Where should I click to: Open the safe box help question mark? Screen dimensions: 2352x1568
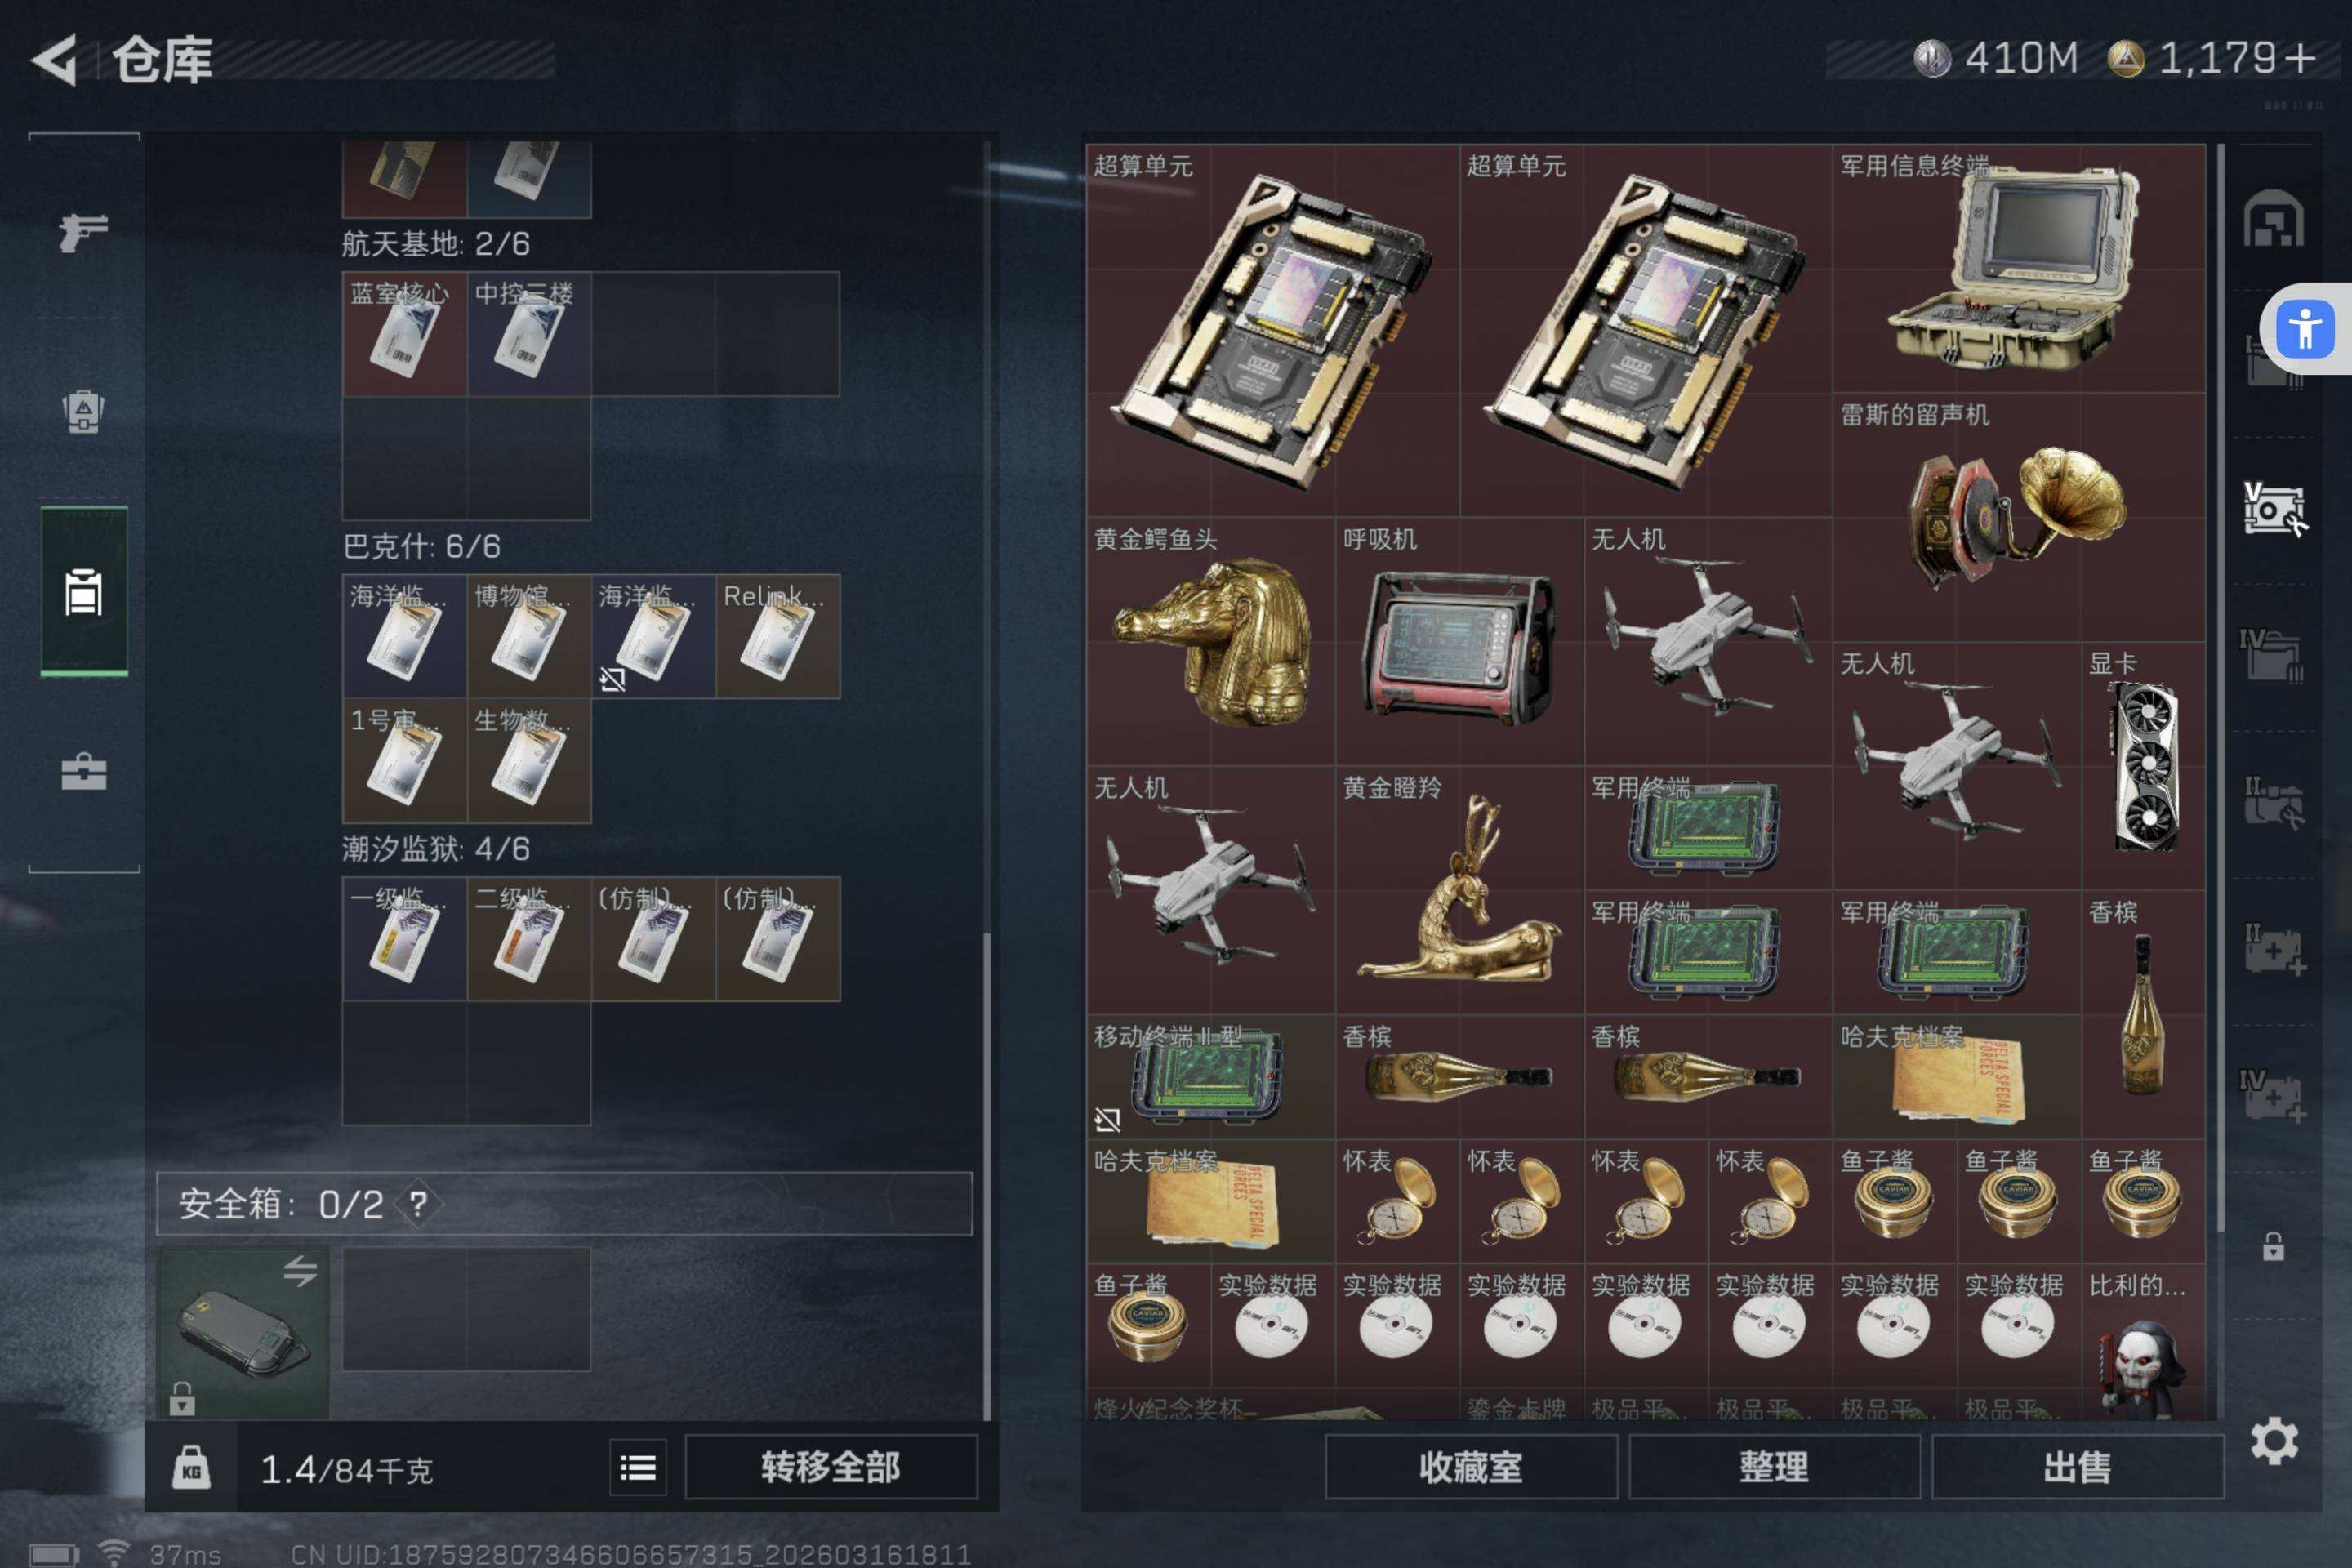pyautogui.click(x=418, y=1203)
